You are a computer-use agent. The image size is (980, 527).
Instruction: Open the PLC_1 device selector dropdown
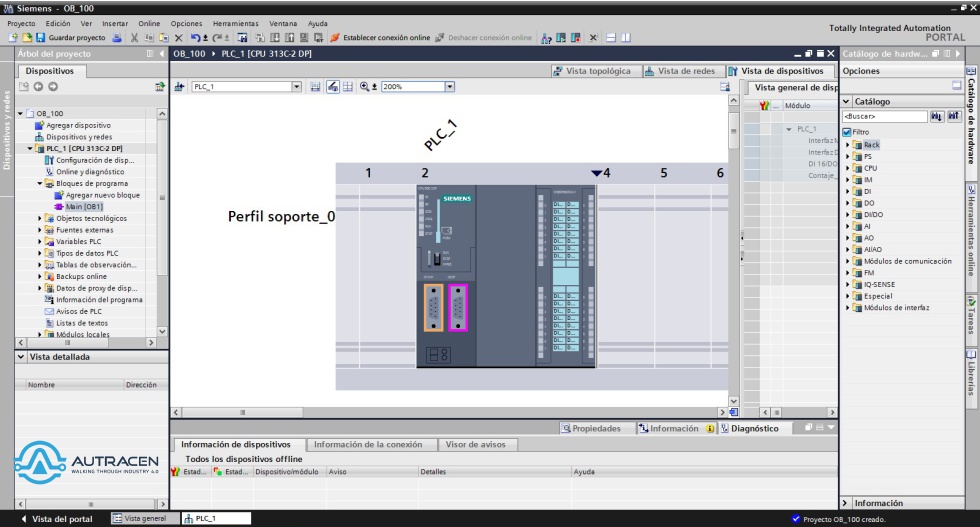(x=297, y=86)
